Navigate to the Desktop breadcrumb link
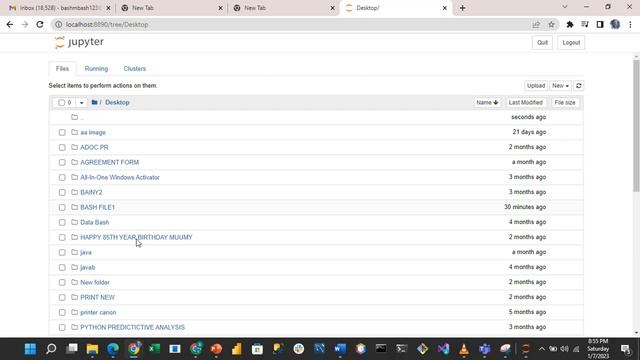Viewport: 640px width, 360px height. 117,102
